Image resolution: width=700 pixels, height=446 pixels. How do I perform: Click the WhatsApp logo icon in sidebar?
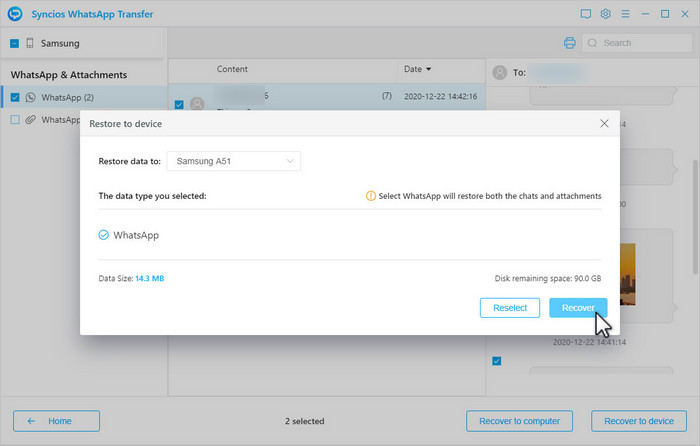[30, 97]
